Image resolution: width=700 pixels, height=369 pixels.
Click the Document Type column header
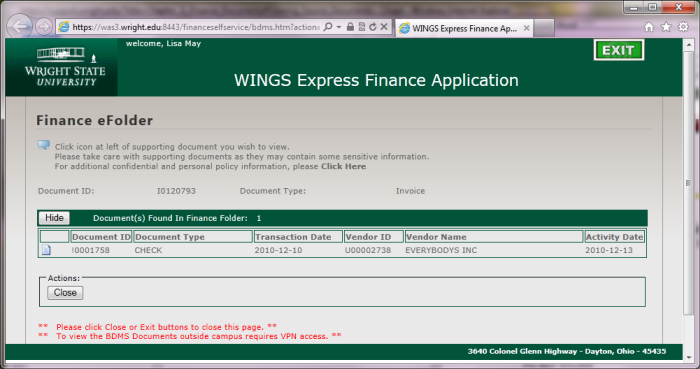pyautogui.click(x=193, y=237)
